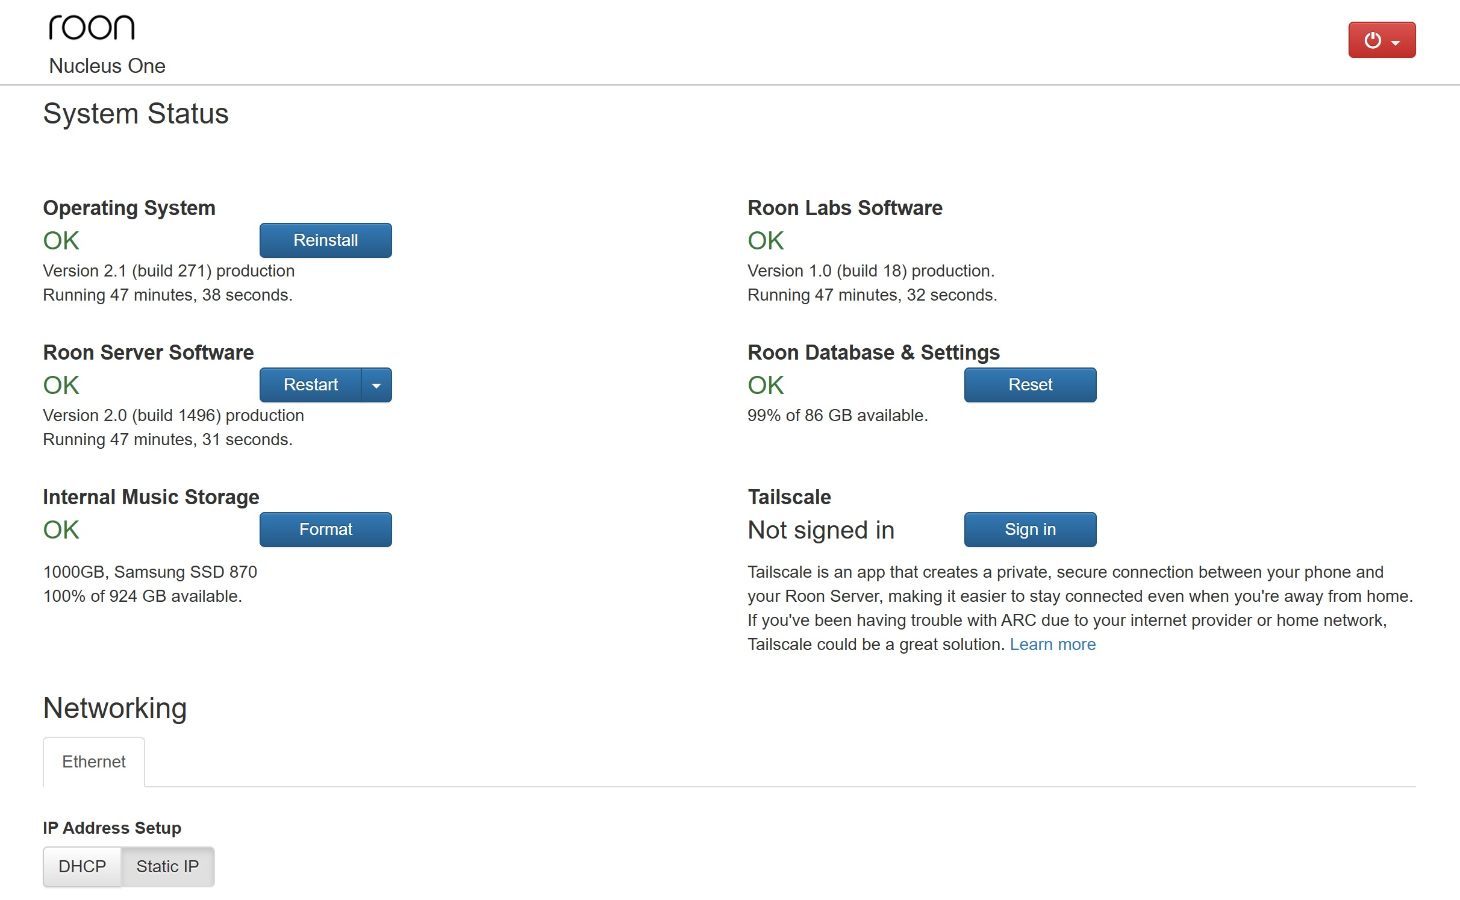
Task: Switch to the Ethernet tab
Action: (94, 762)
